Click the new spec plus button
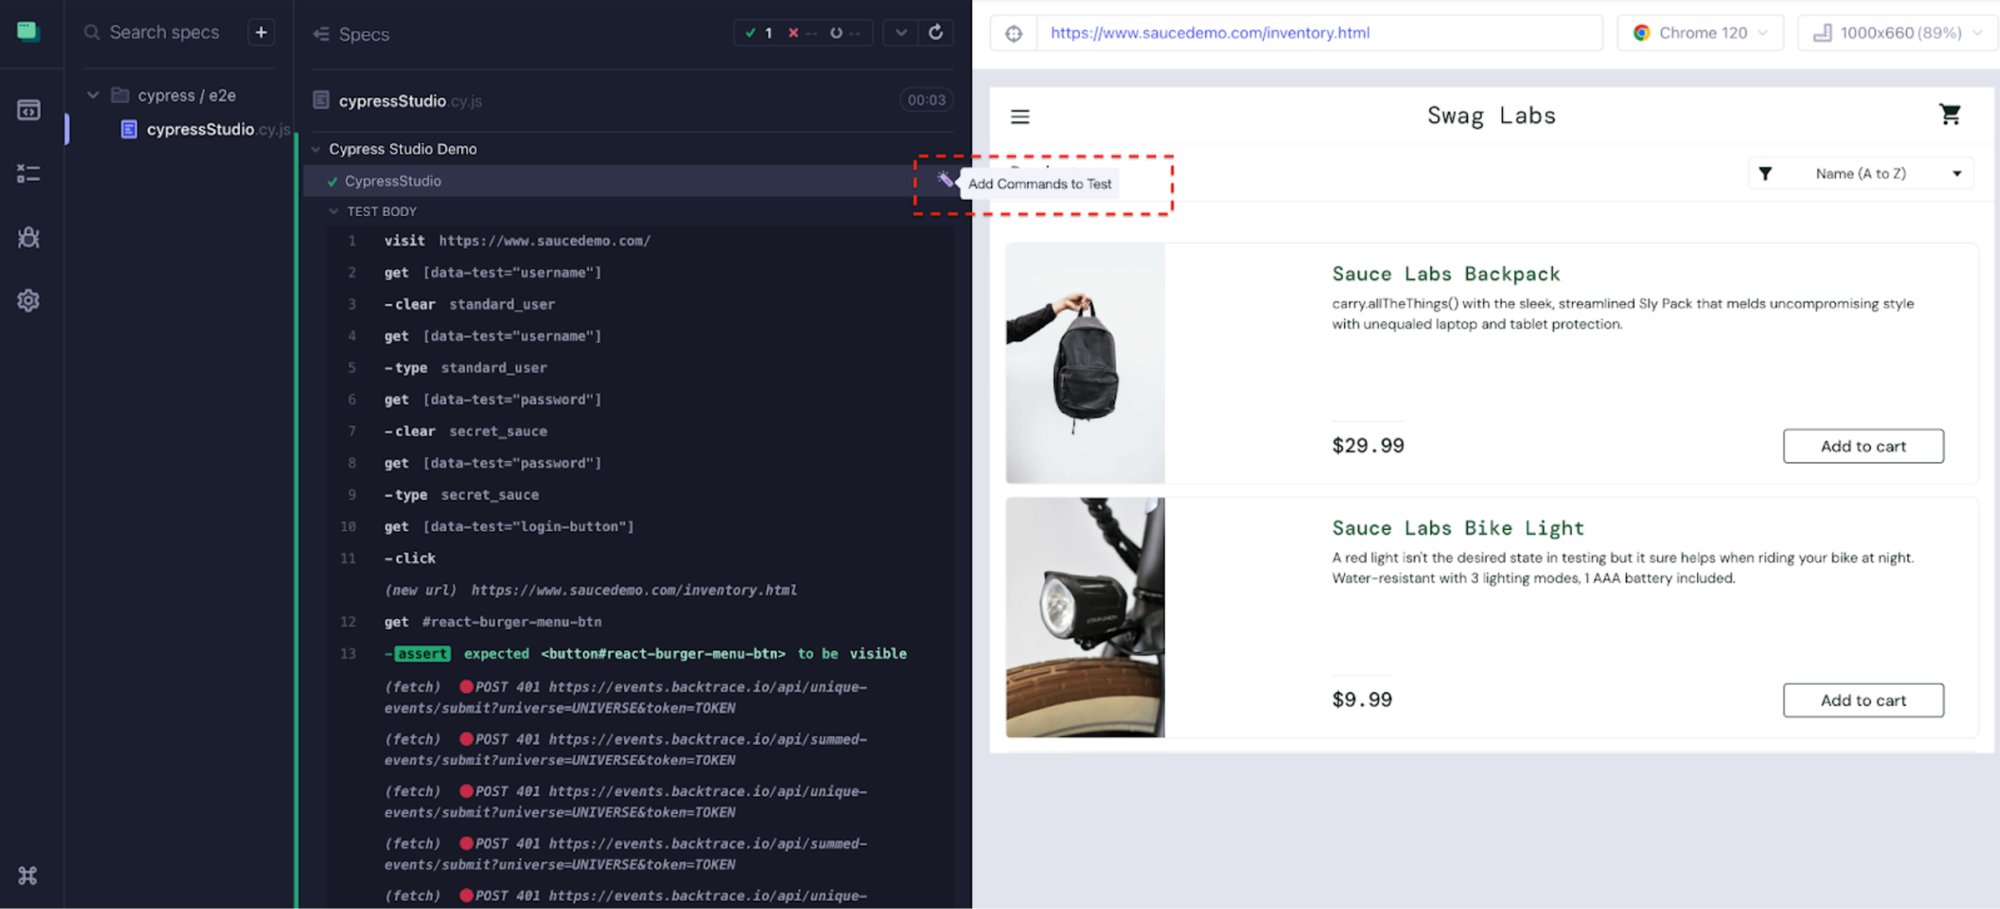 point(261,33)
